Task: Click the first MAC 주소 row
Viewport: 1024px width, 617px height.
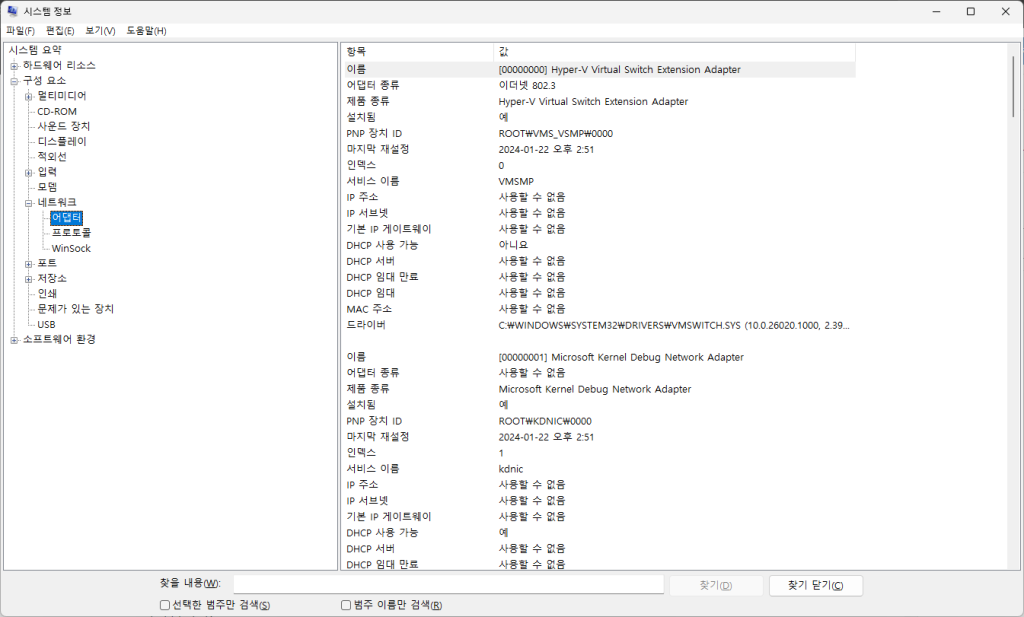Action: [599, 309]
